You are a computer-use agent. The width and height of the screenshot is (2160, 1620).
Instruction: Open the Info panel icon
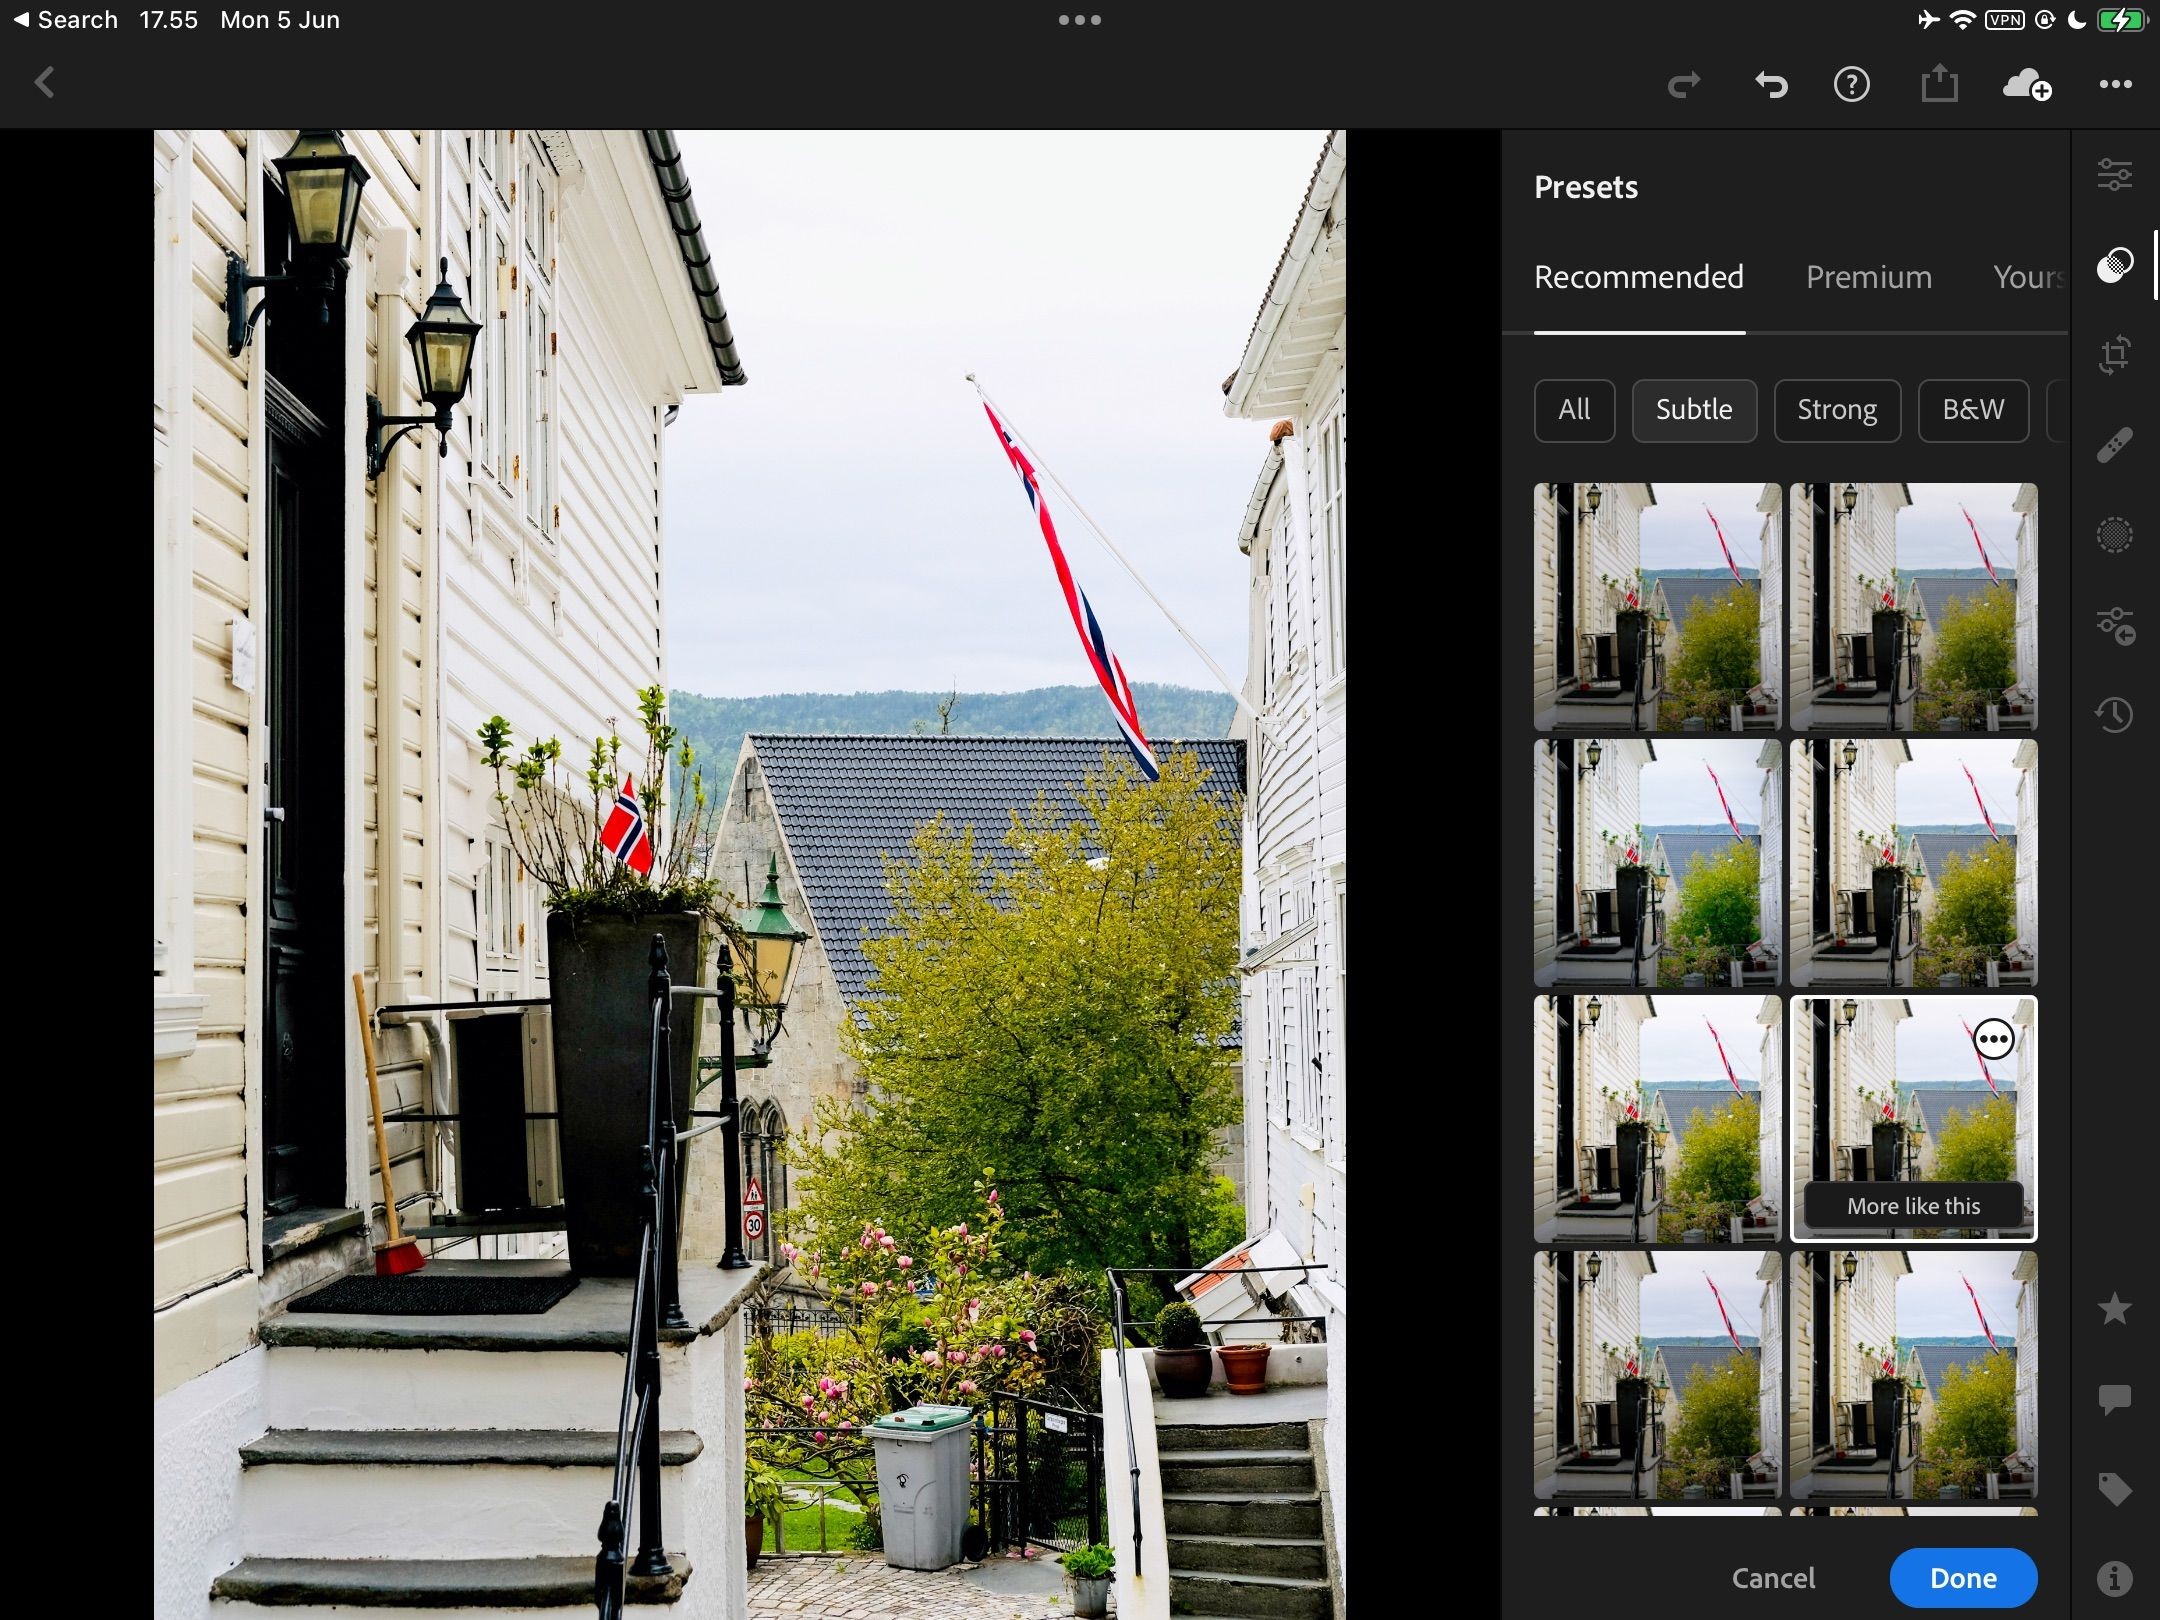coord(2114,1578)
